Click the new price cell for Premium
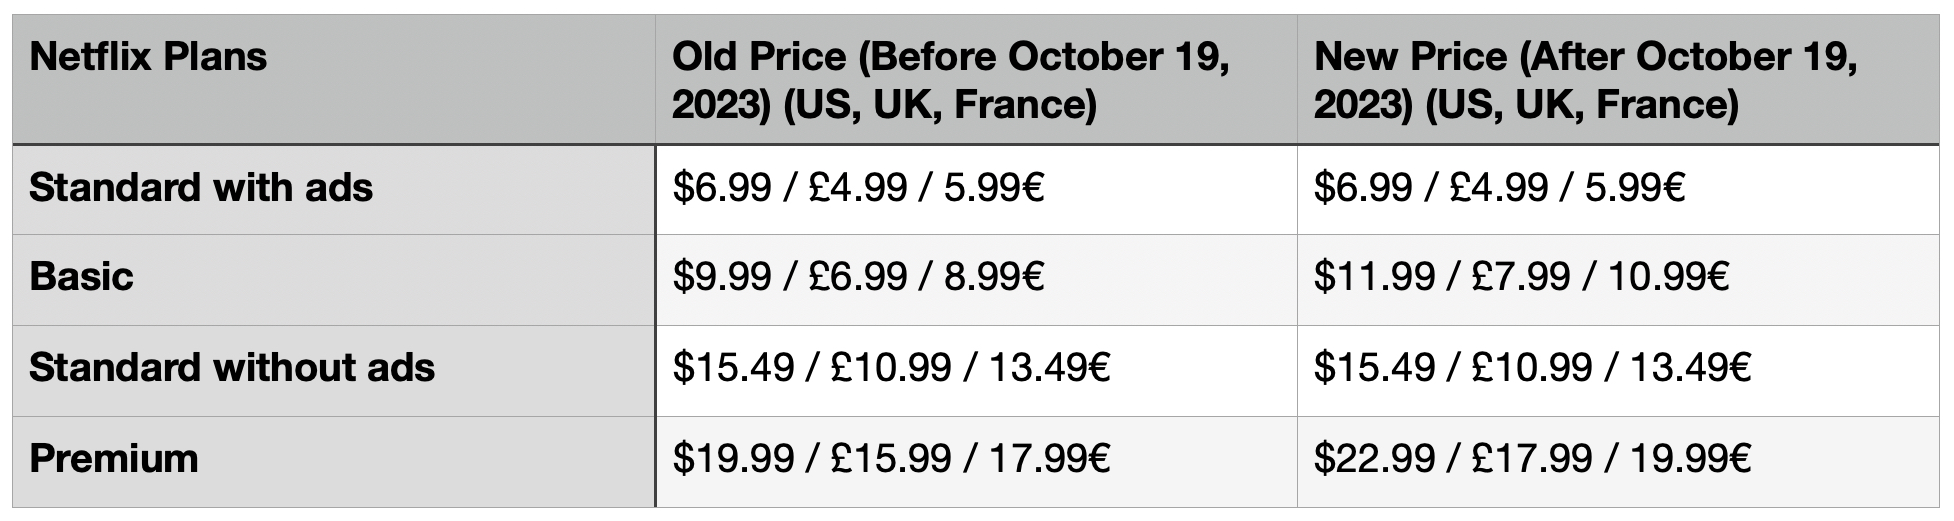1954x521 pixels. click(1532, 459)
